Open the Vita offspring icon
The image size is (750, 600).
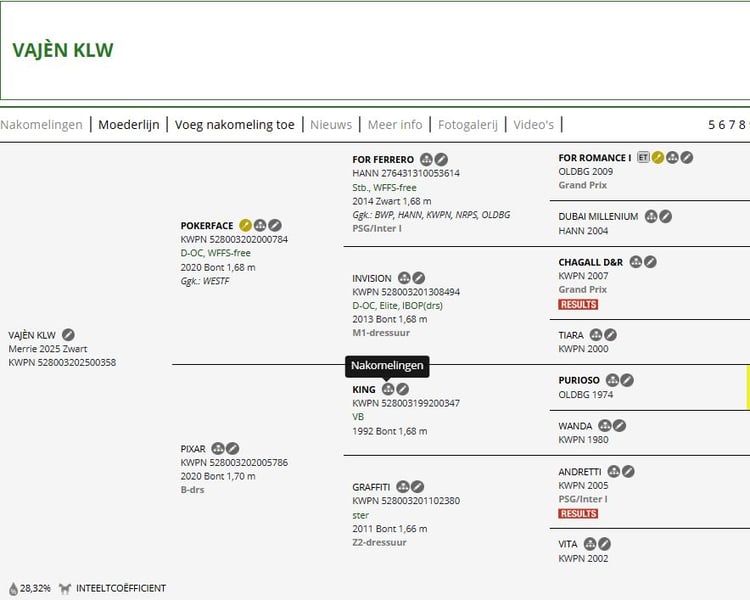pyautogui.click(x=590, y=544)
